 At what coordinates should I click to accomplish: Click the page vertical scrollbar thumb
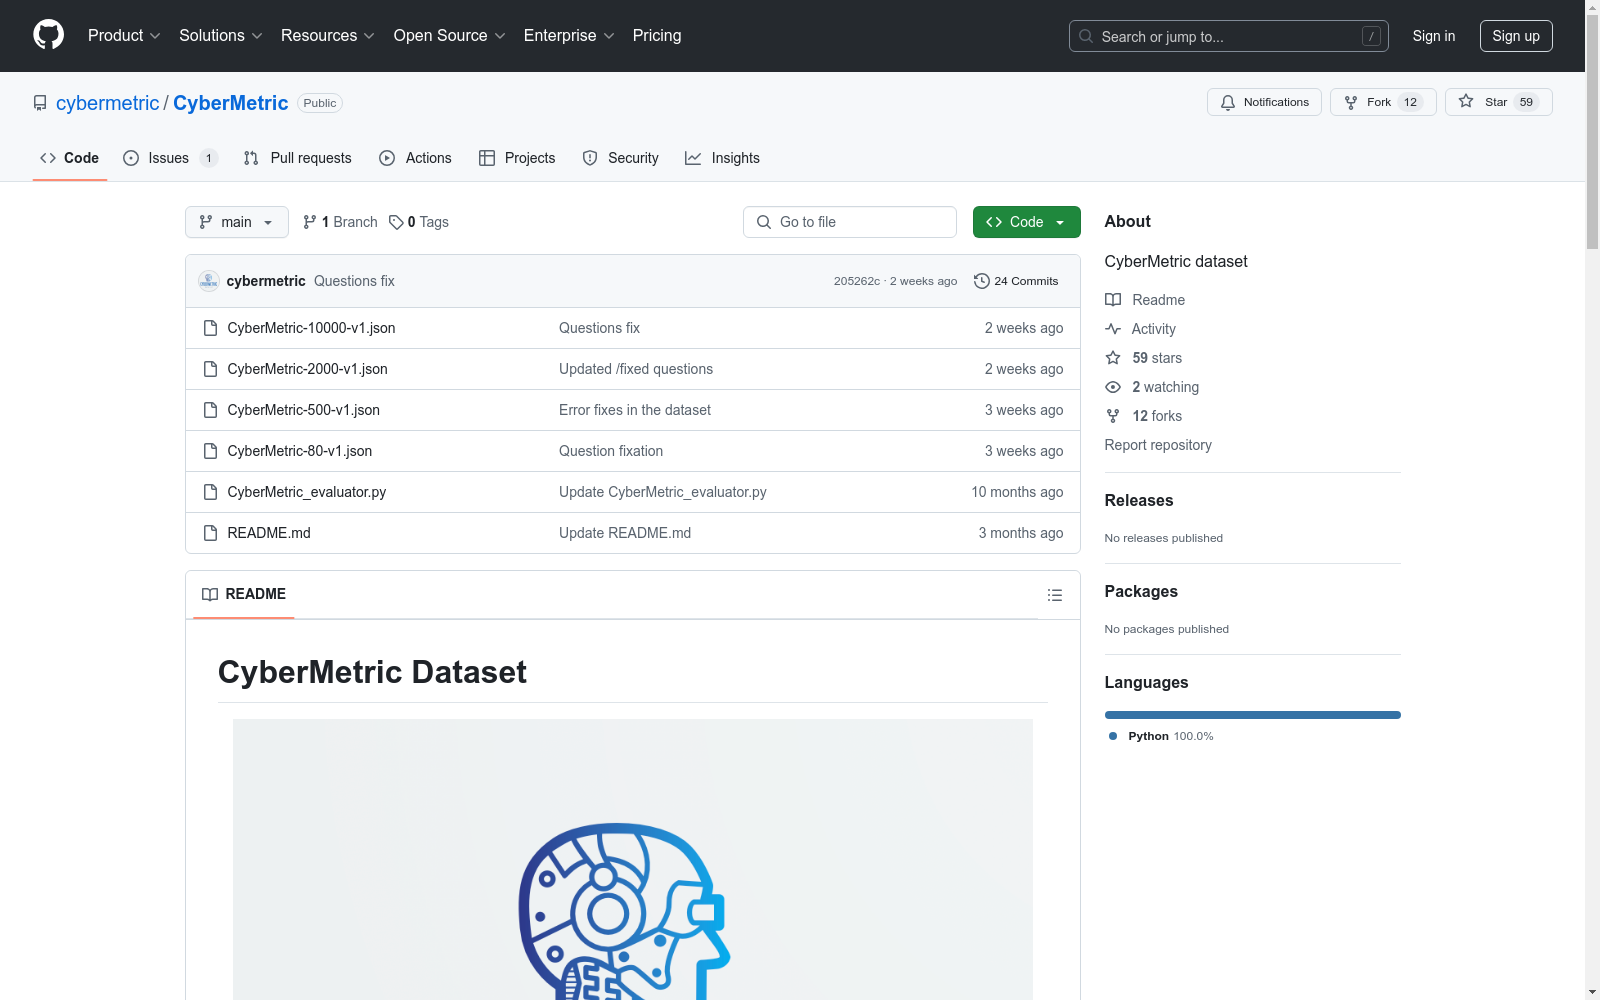(1592, 130)
